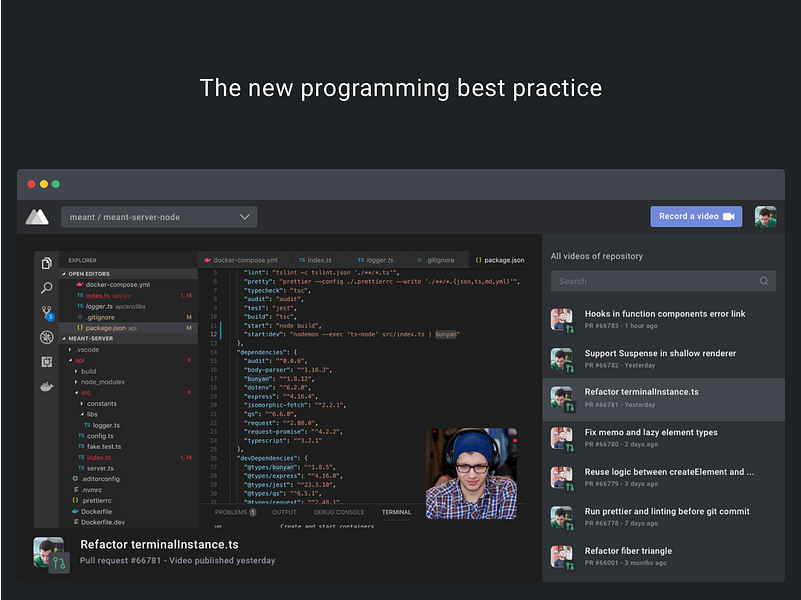This screenshot has width=801, height=600.
Task: Click avatar beside PR #66778 video
Action: 561,517
